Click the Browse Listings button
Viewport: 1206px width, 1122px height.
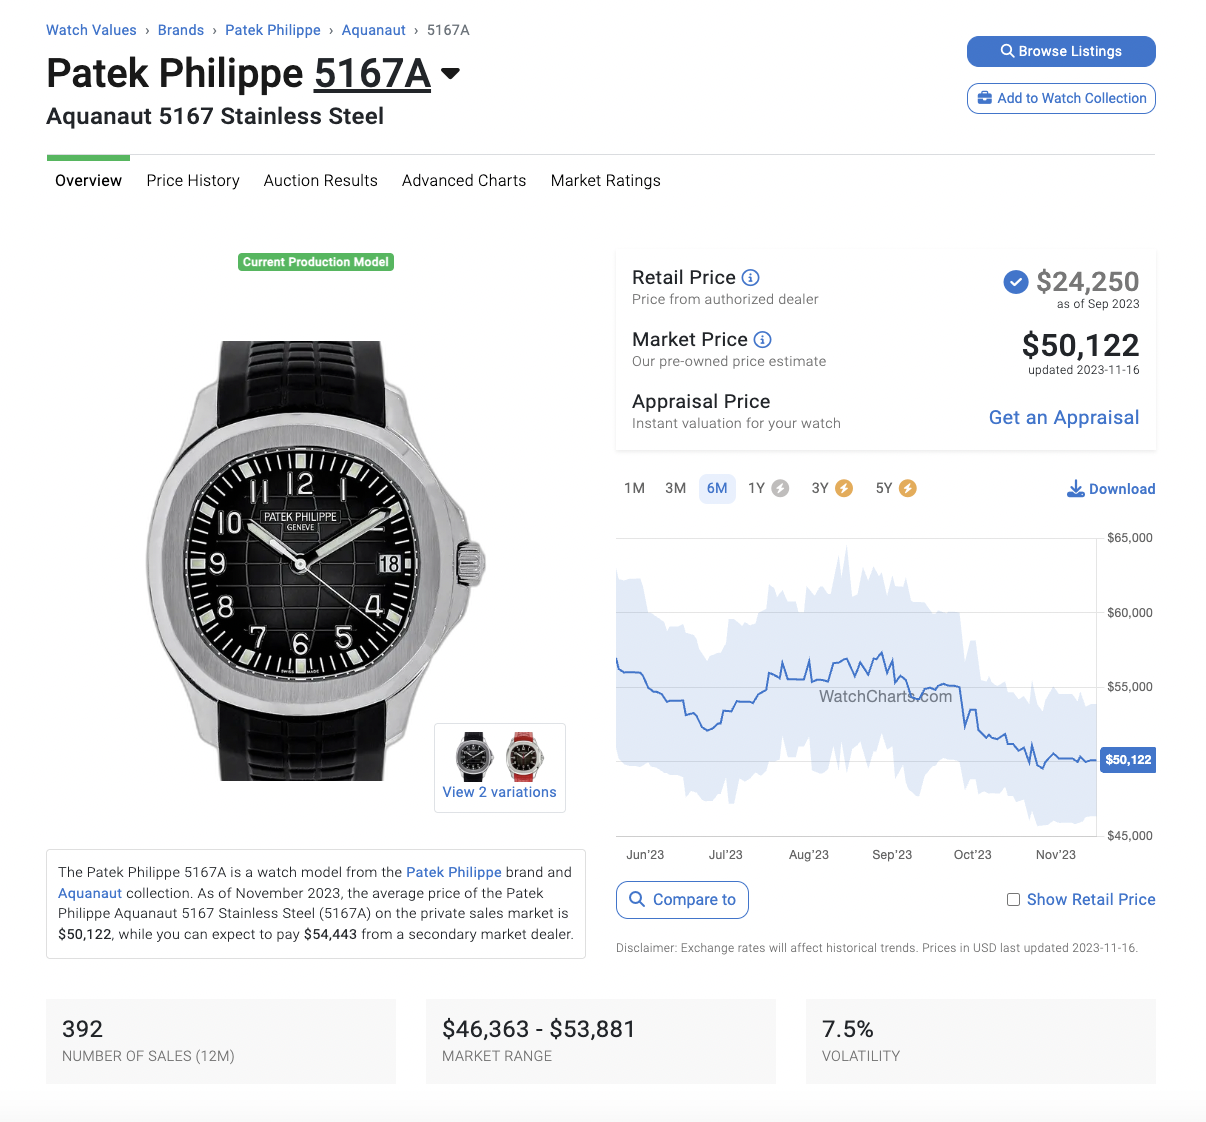1061,51
